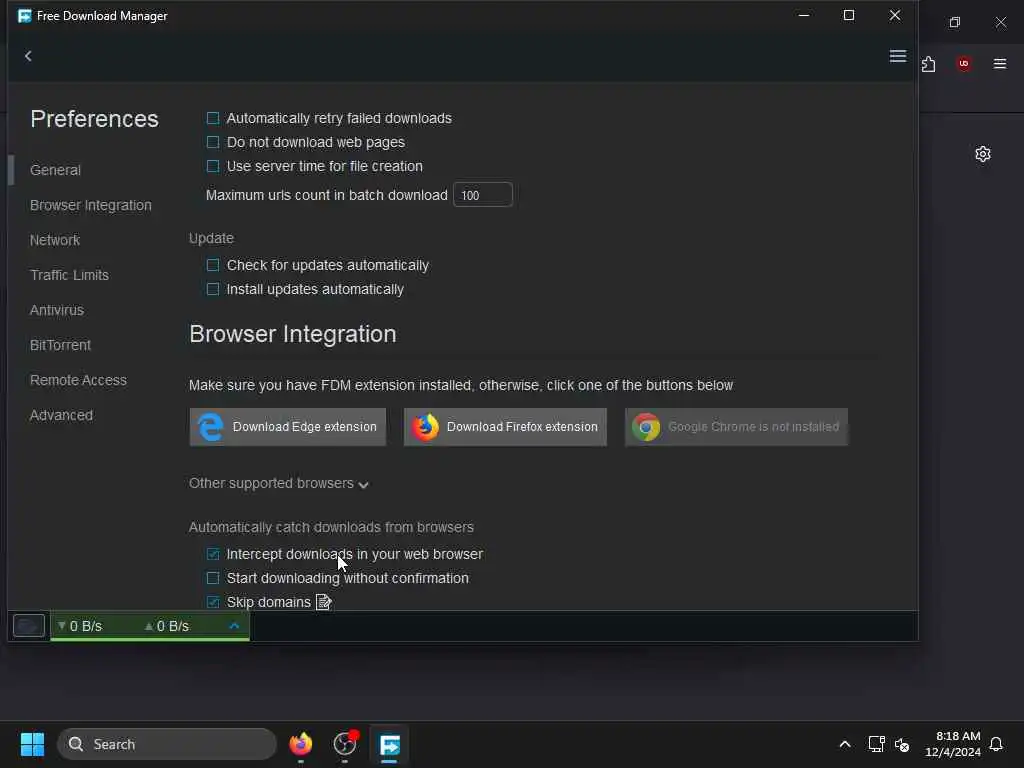This screenshot has height=768, width=1024.
Task: Open browser extensions puzzle icon in background window
Action: pos(929,64)
